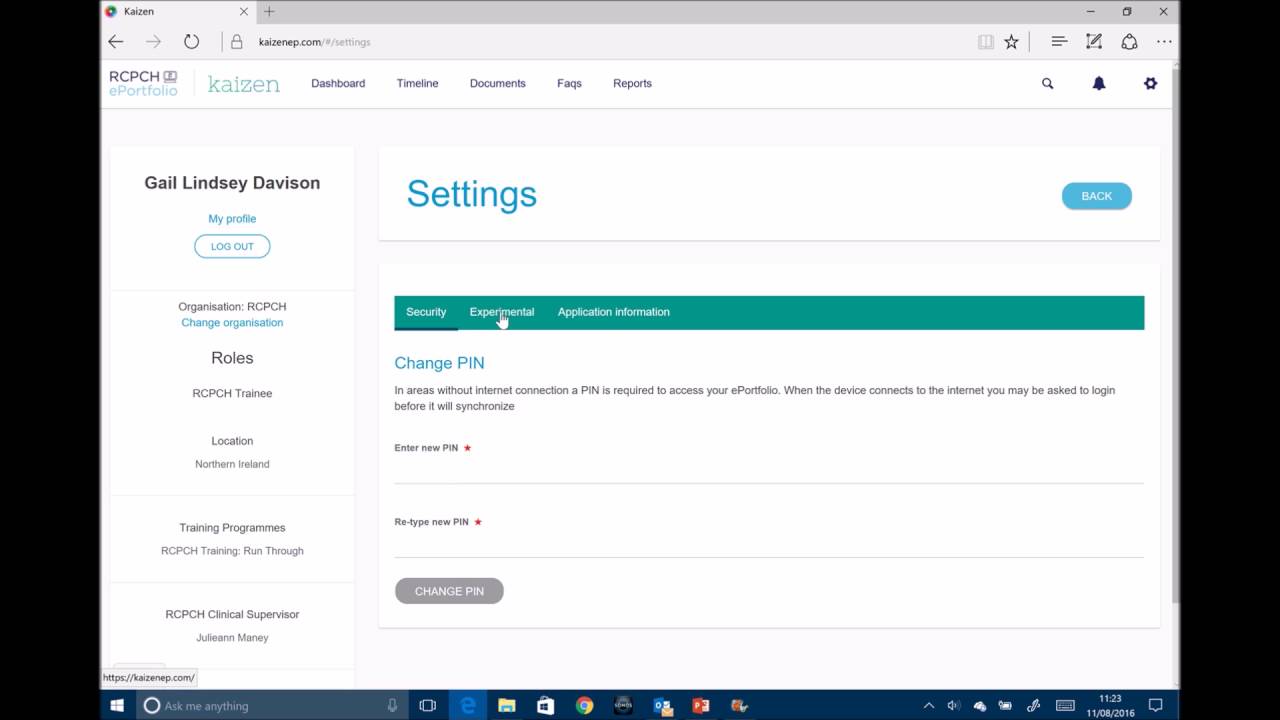Open a new browser tab
Viewport: 1280px width, 720px height.
click(x=269, y=12)
